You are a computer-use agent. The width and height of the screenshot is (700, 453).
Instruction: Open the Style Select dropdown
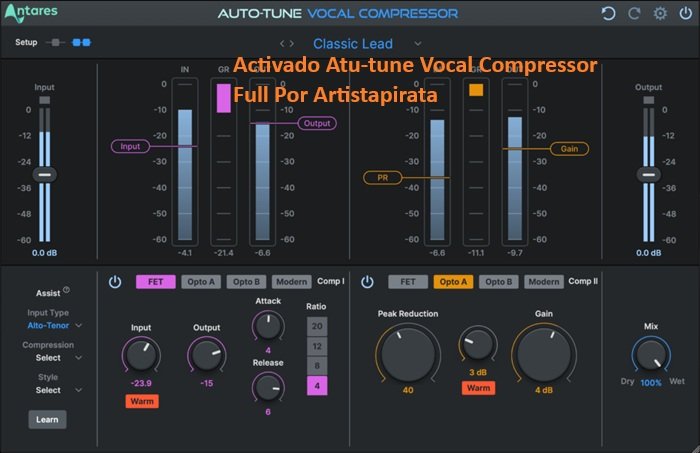point(79,390)
